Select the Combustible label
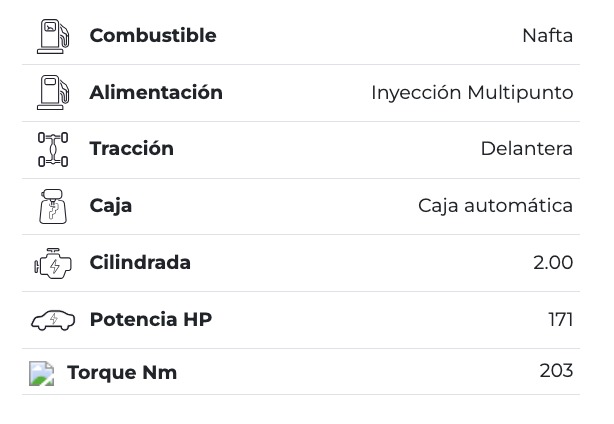 point(152,36)
